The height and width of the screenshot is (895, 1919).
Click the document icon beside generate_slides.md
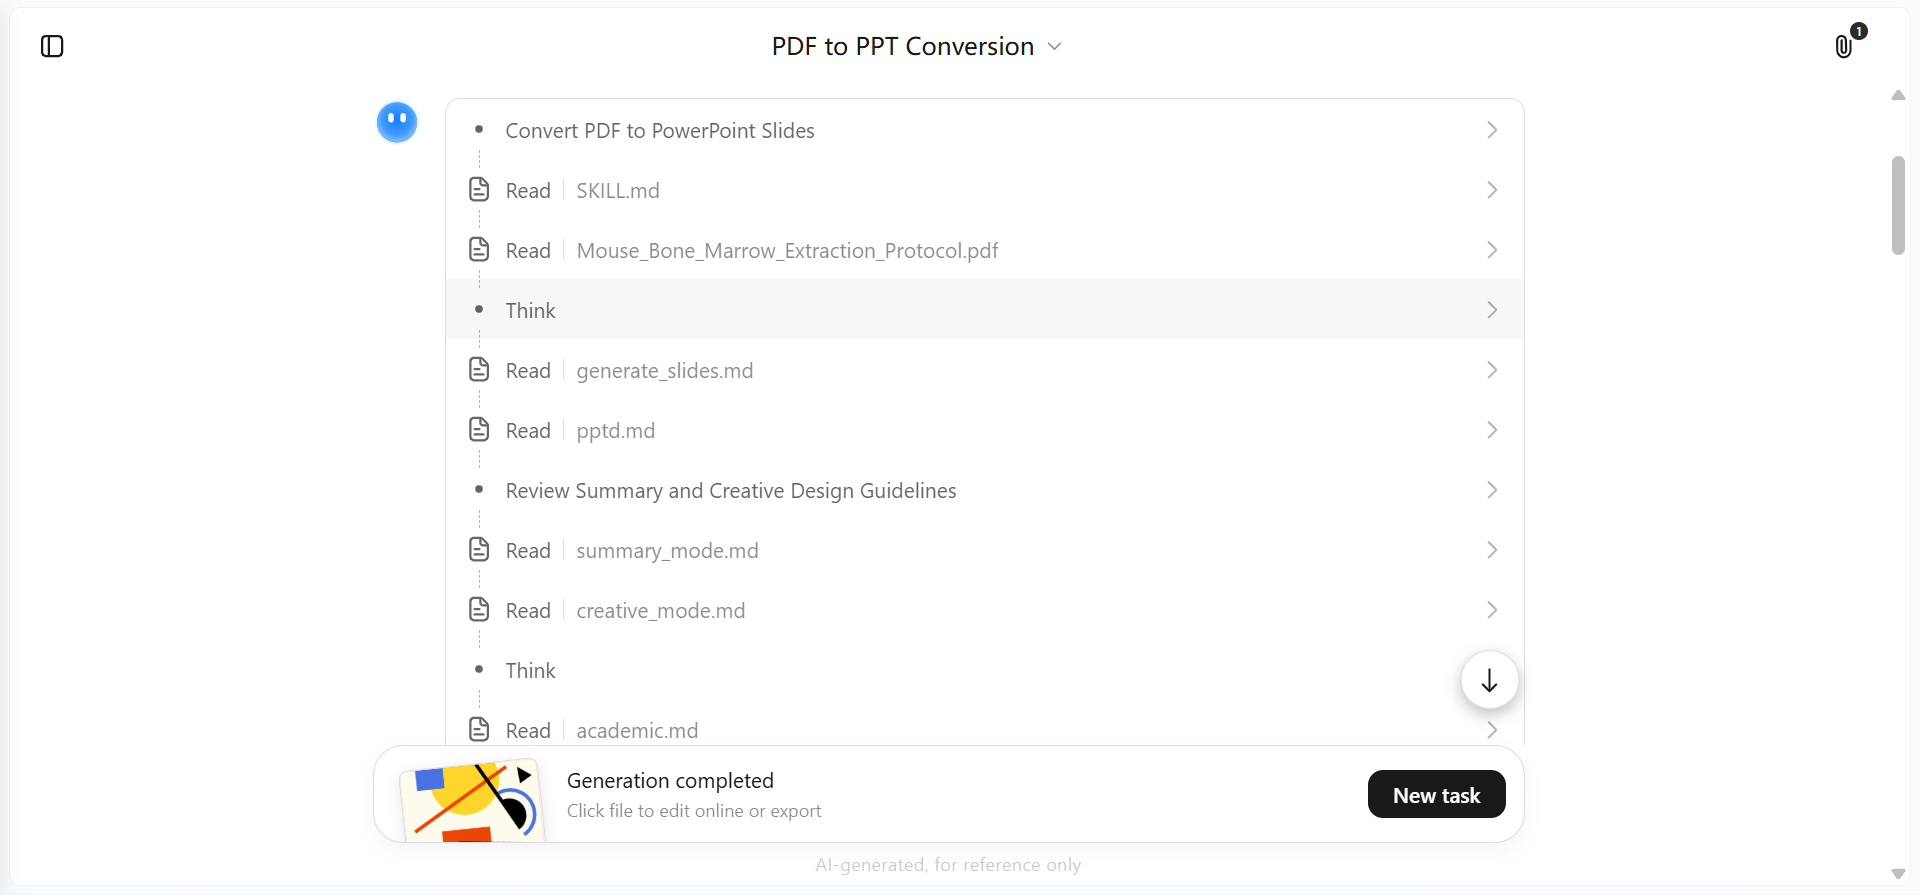pos(479,369)
